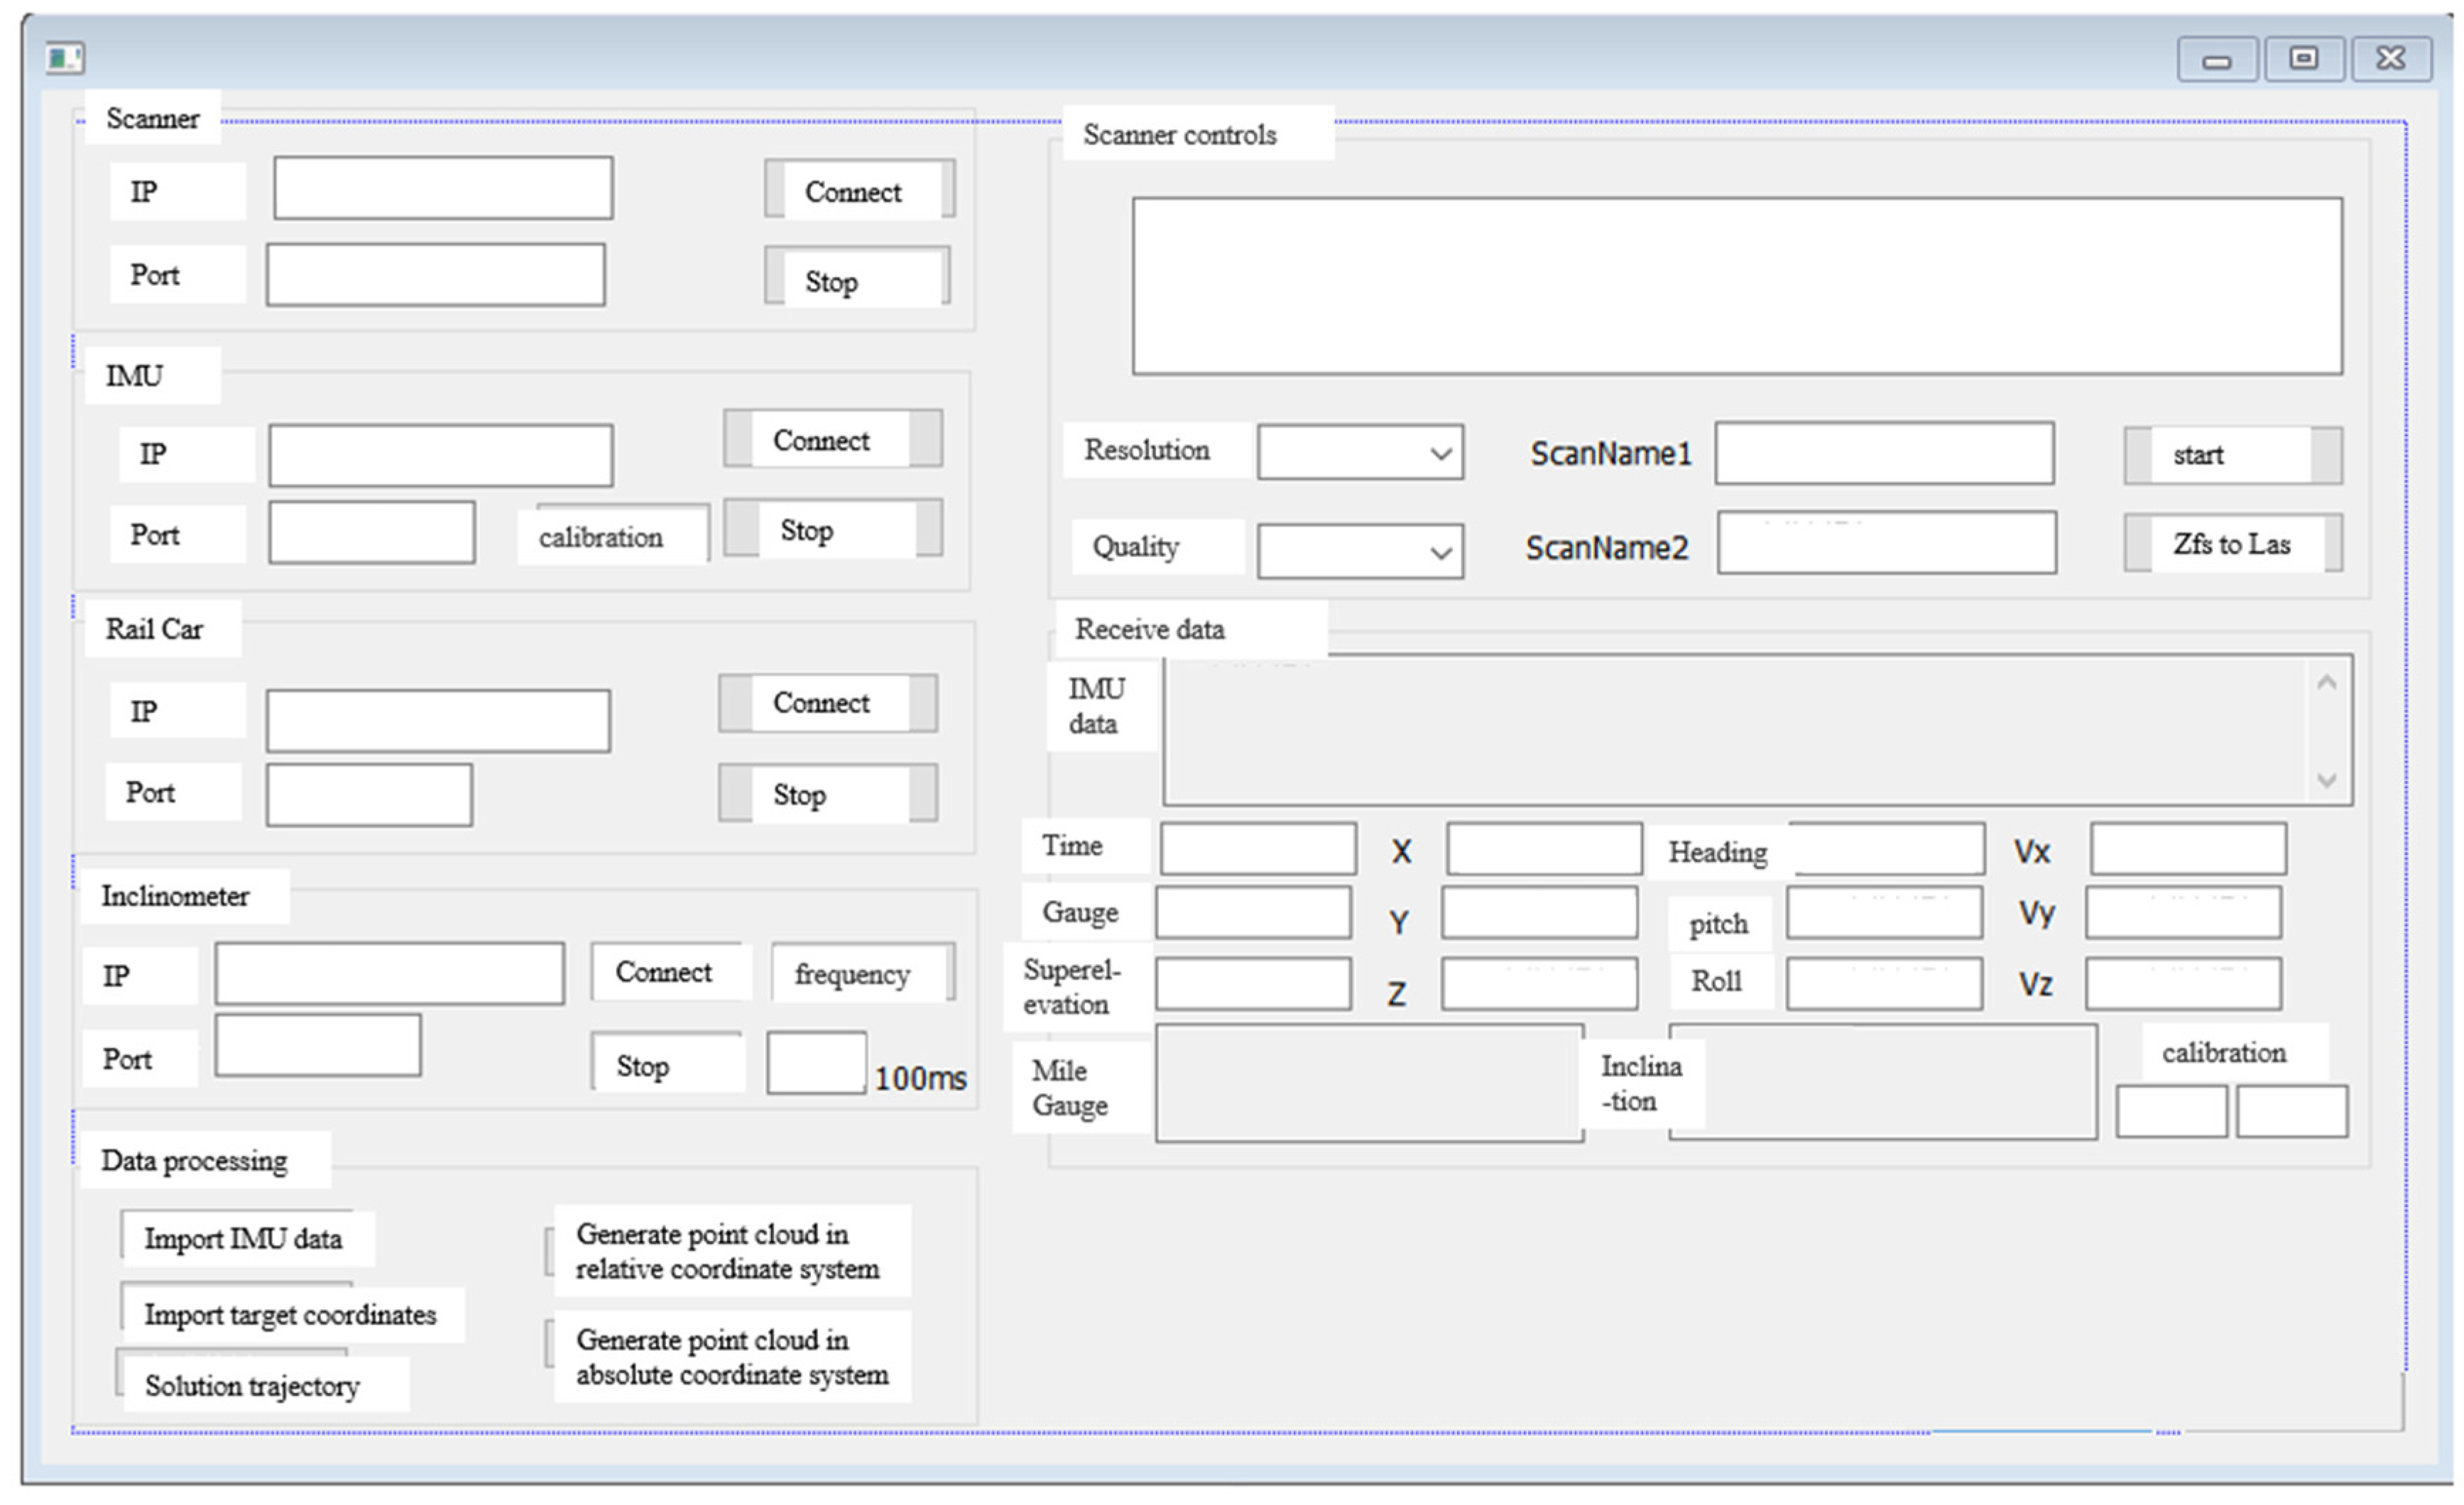The height and width of the screenshot is (1505, 2464).
Task: Click the Import IMU data button
Action: coord(243,1238)
